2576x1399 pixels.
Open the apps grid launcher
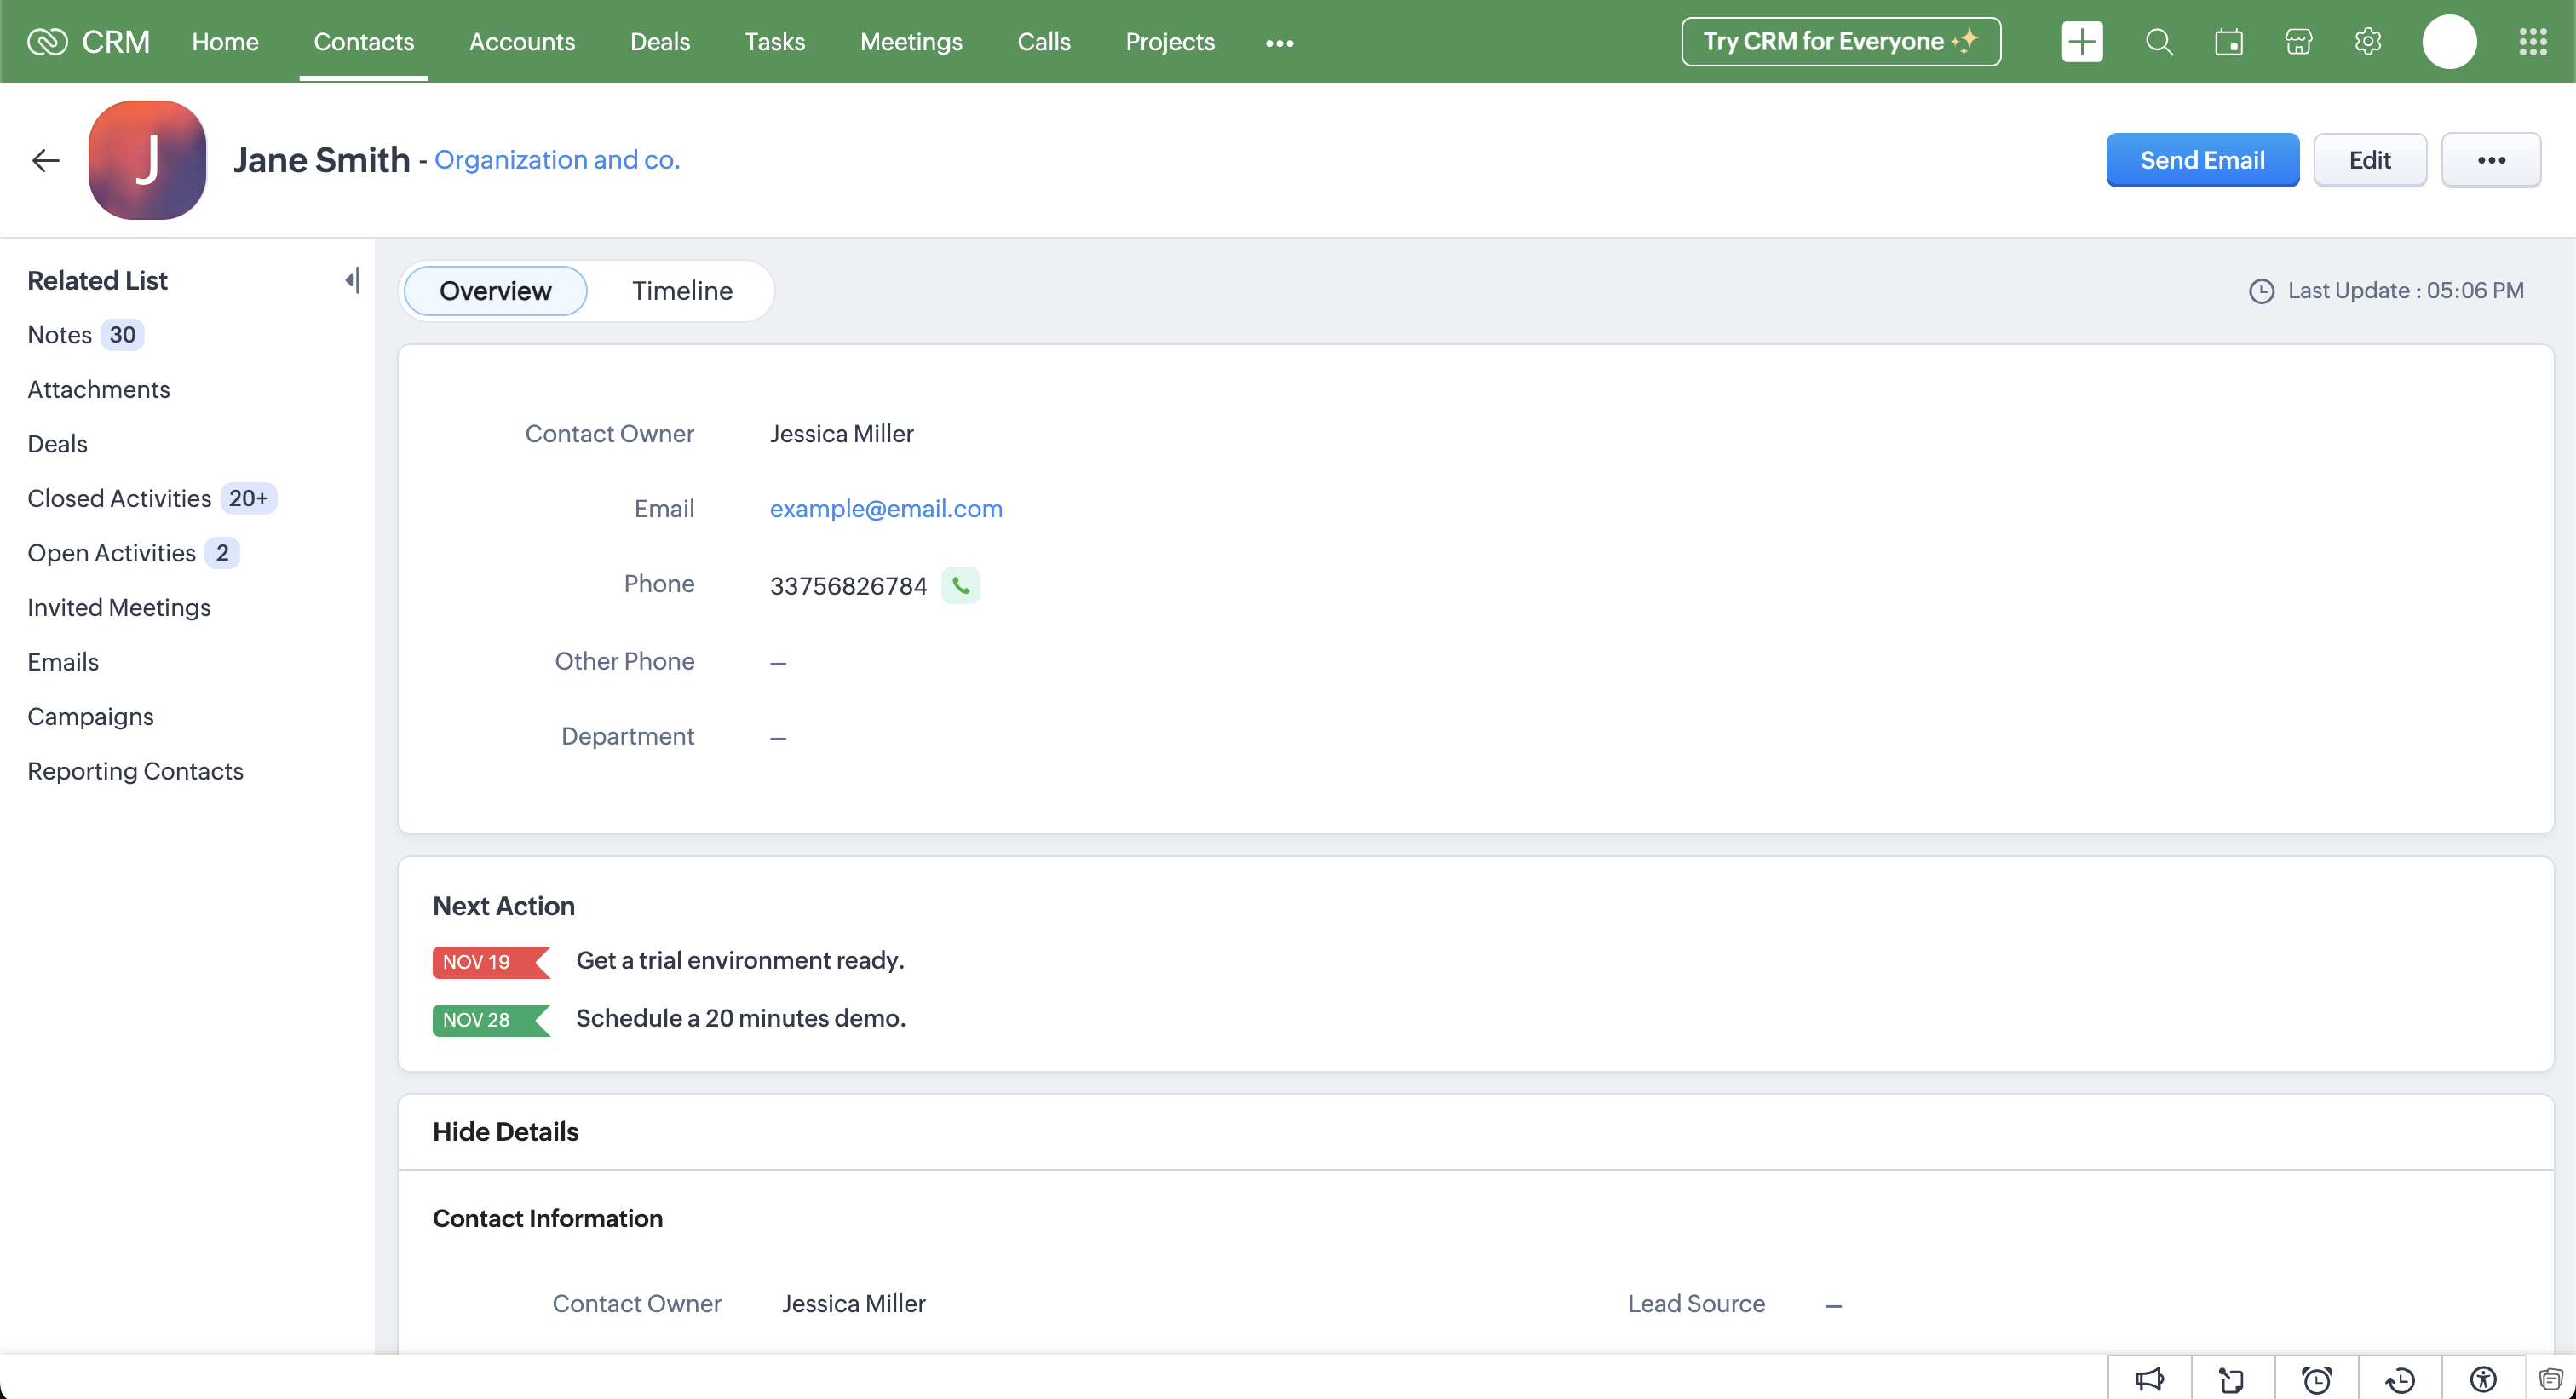(x=2533, y=41)
